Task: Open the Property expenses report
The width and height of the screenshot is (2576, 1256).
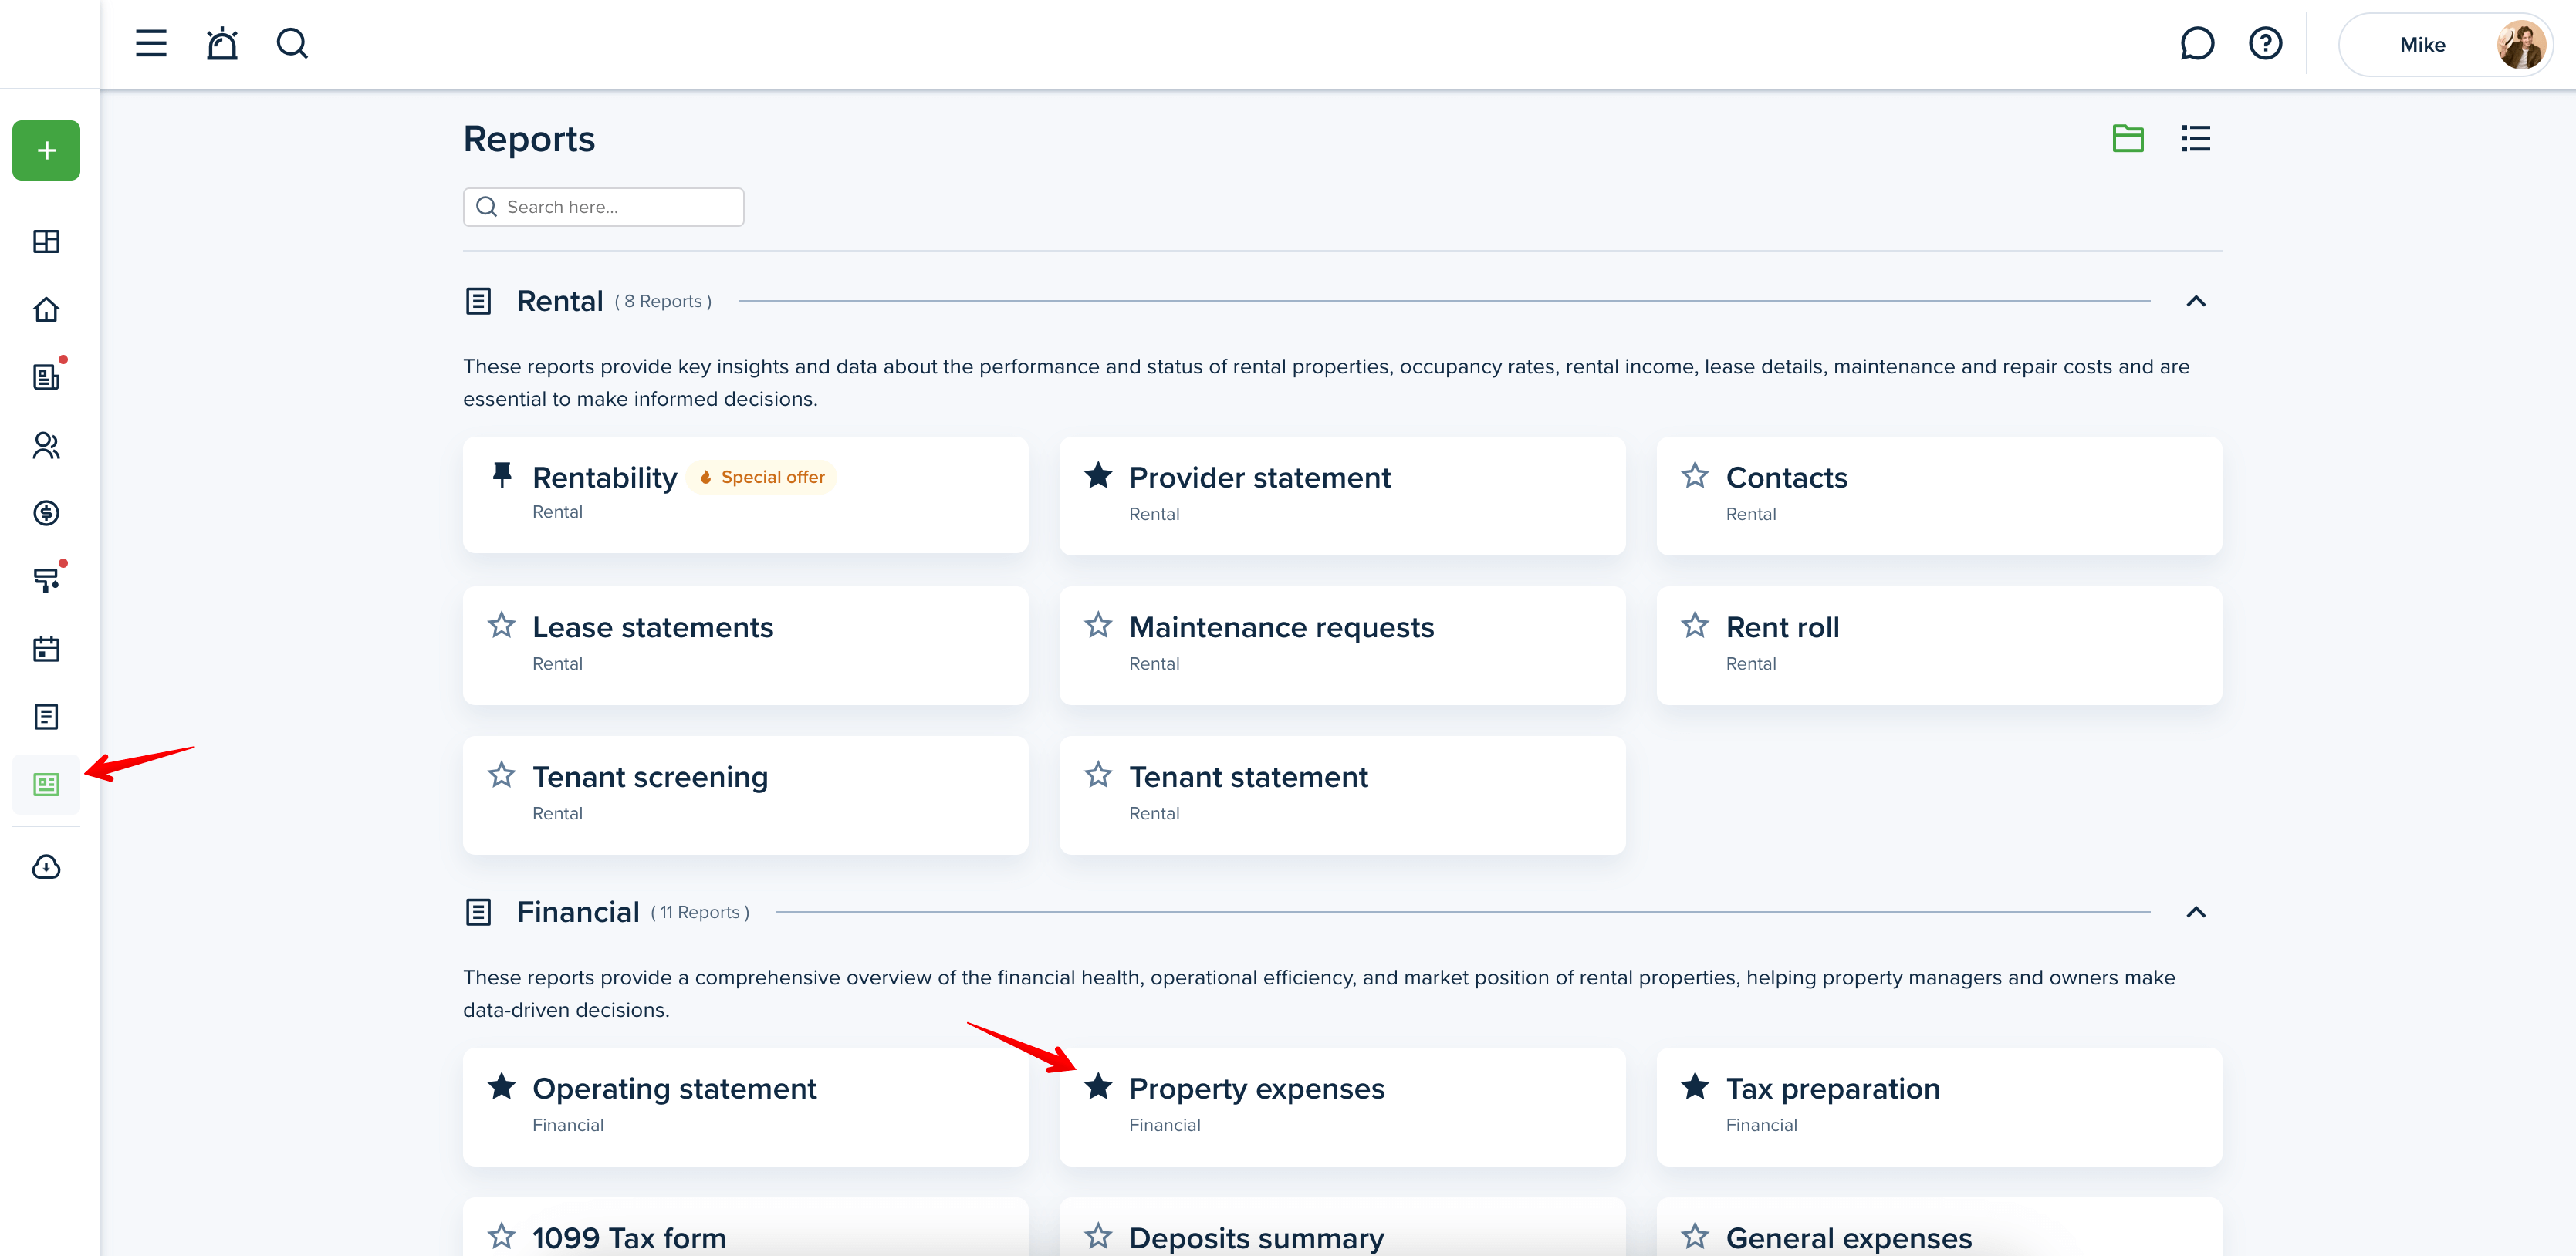Action: click(1342, 1107)
